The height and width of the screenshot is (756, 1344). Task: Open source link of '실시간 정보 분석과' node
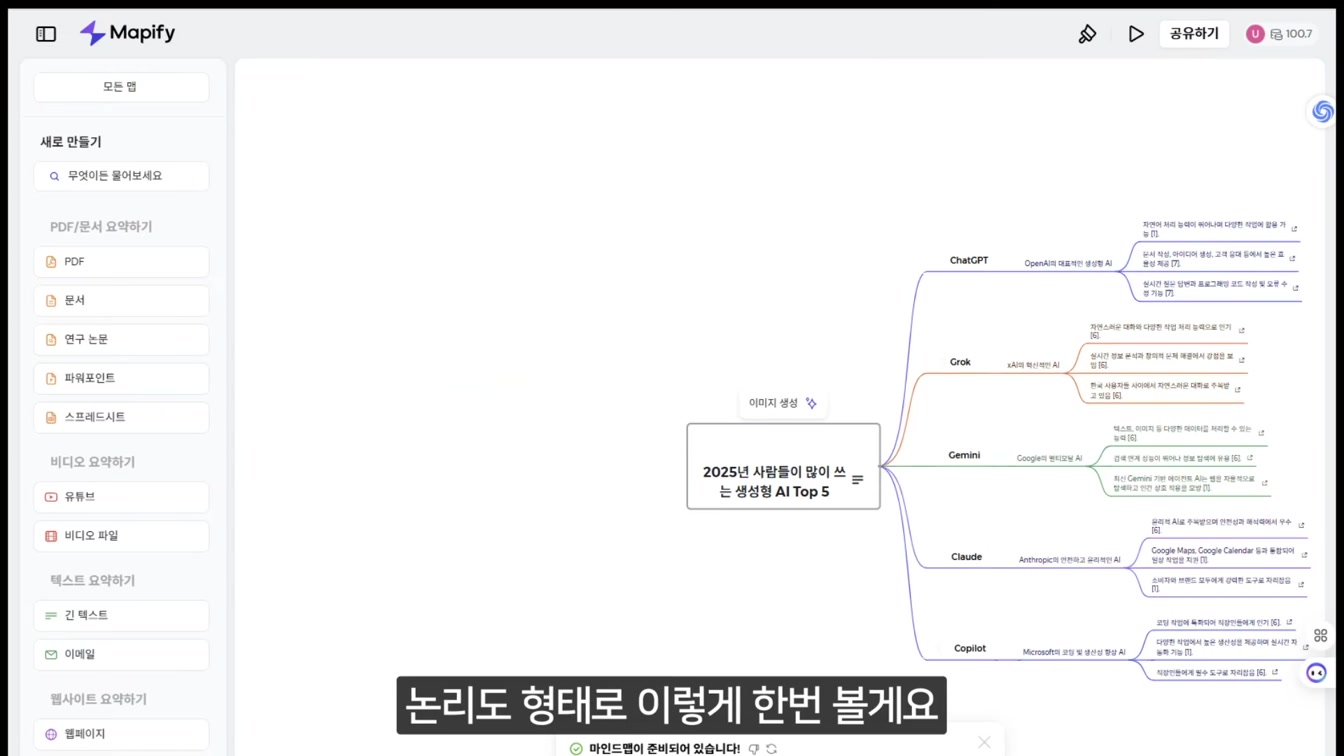coord(1242,360)
